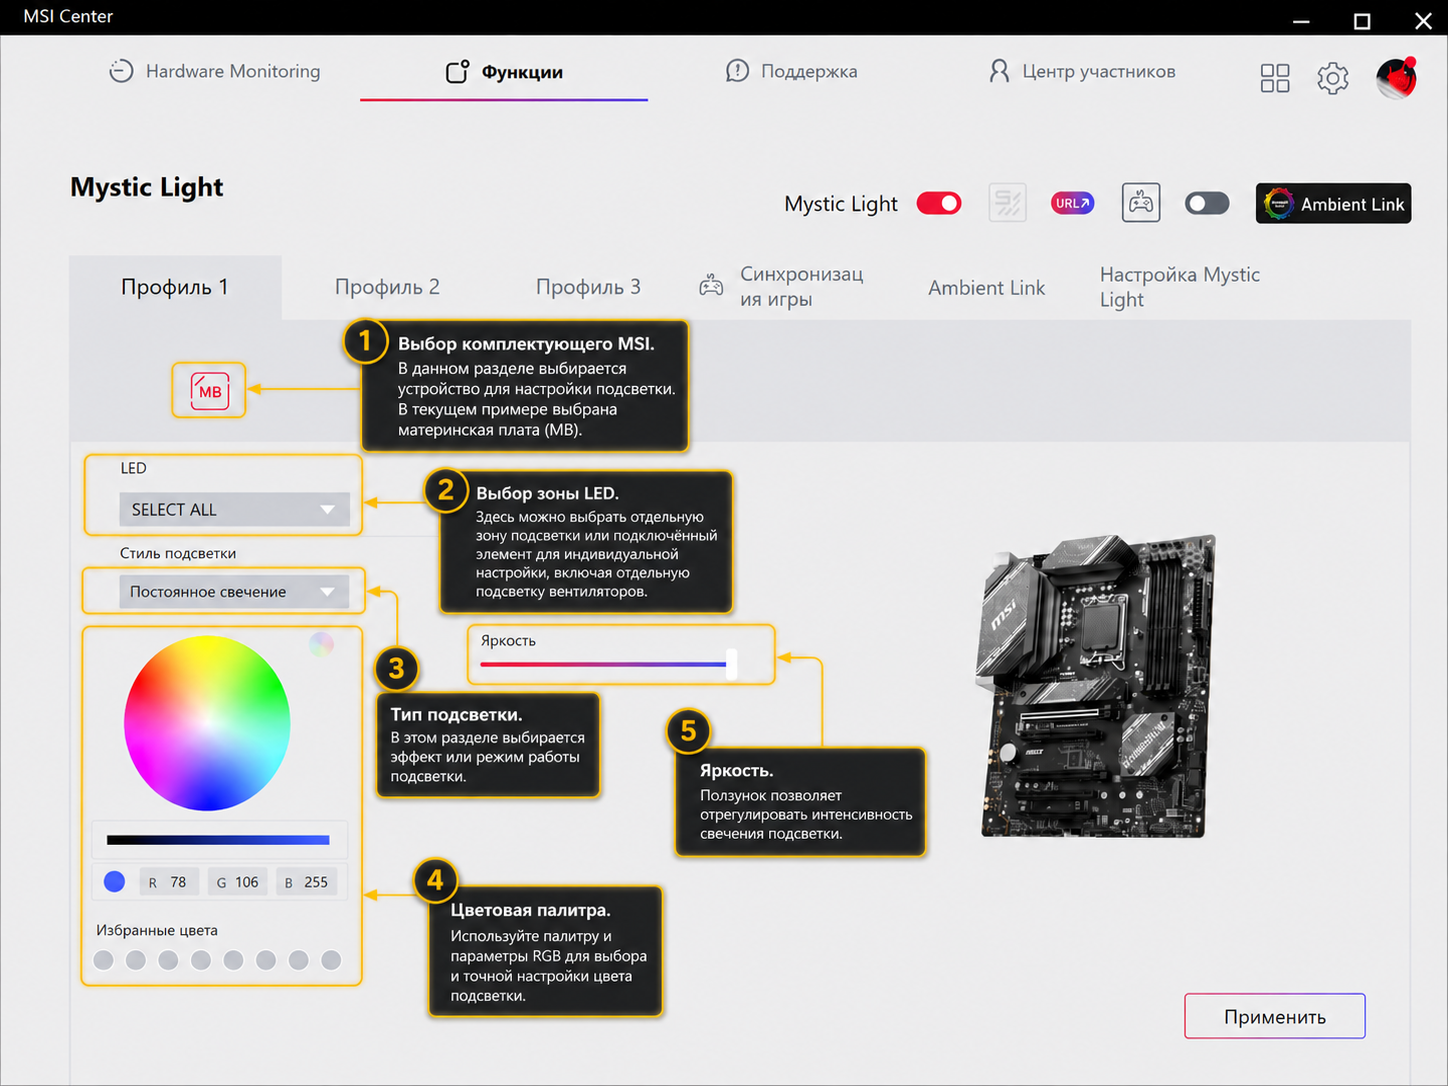This screenshot has height=1086, width=1448.
Task: Turn off the red Mystic Light switch
Action: [939, 204]
